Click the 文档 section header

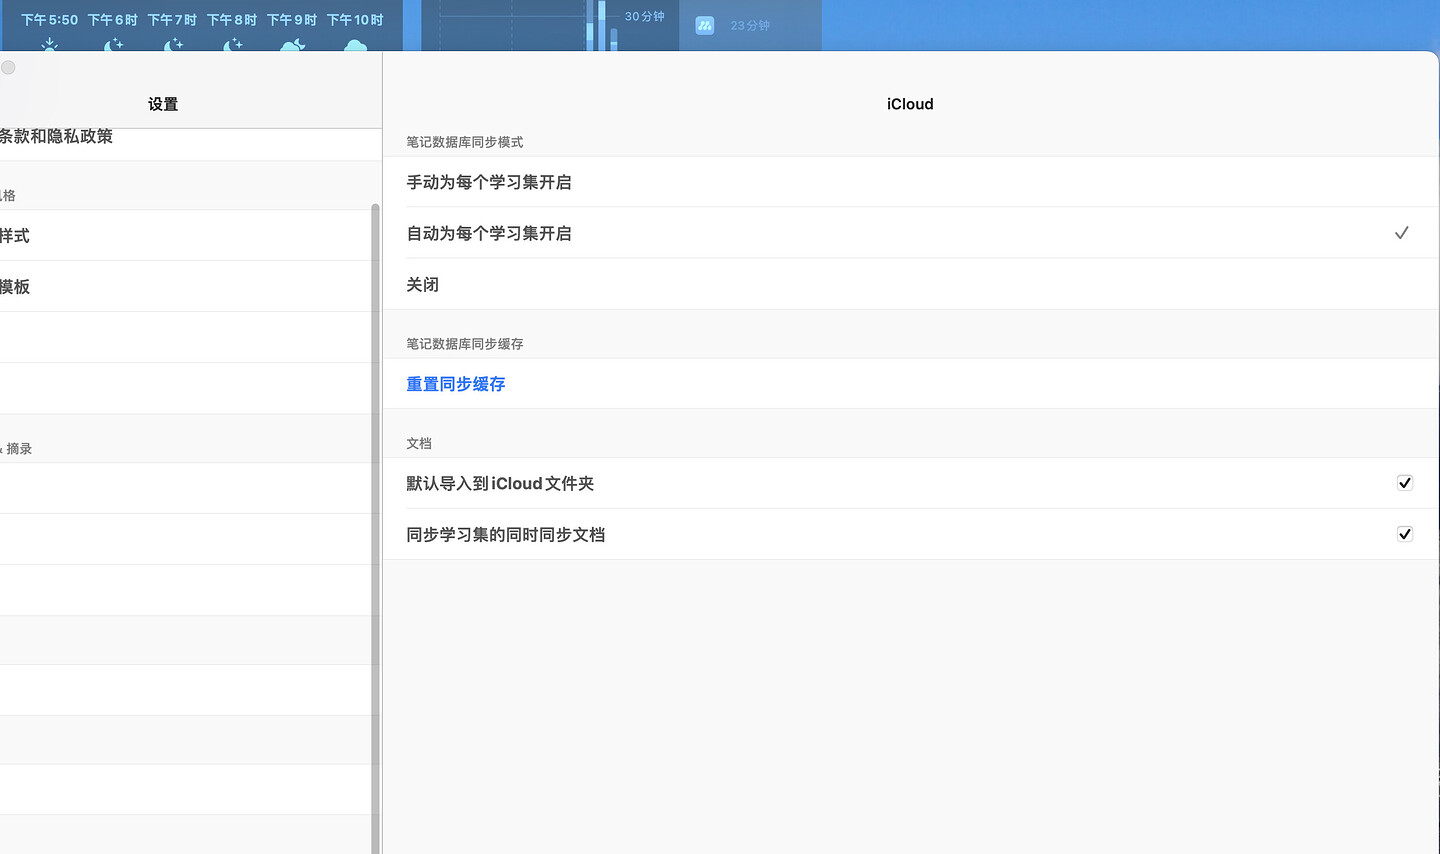[419, 443]
